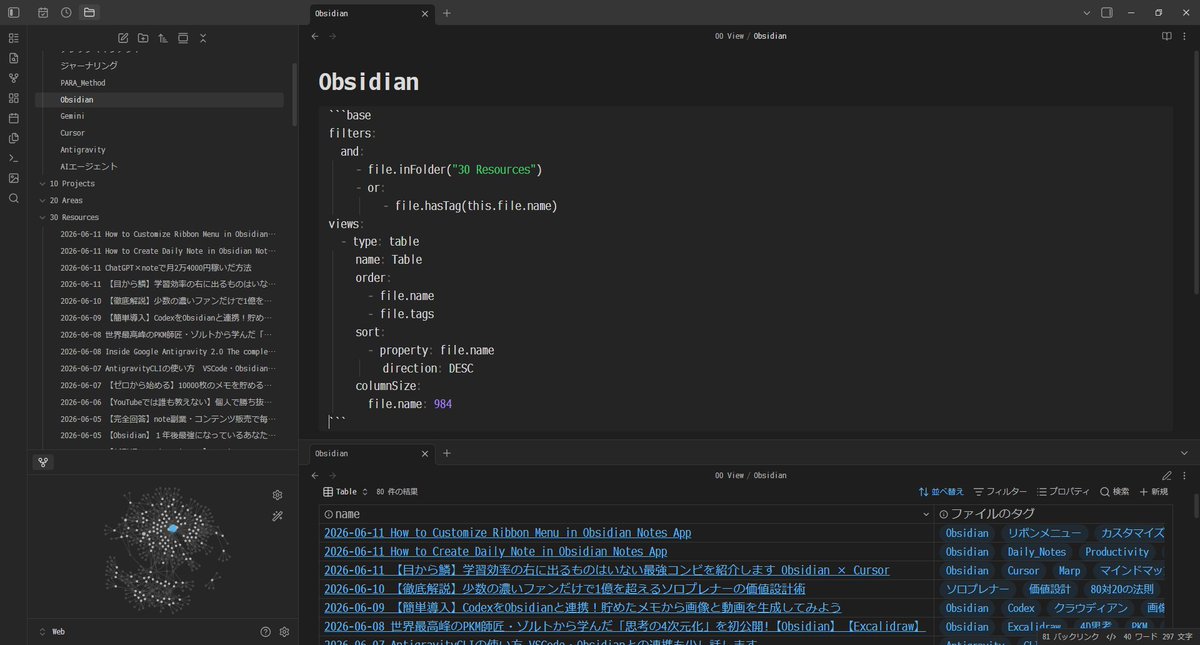Open the top pane tab list dropdown
This screenshot has height=645, width=1200.
tap(1087, 13)
